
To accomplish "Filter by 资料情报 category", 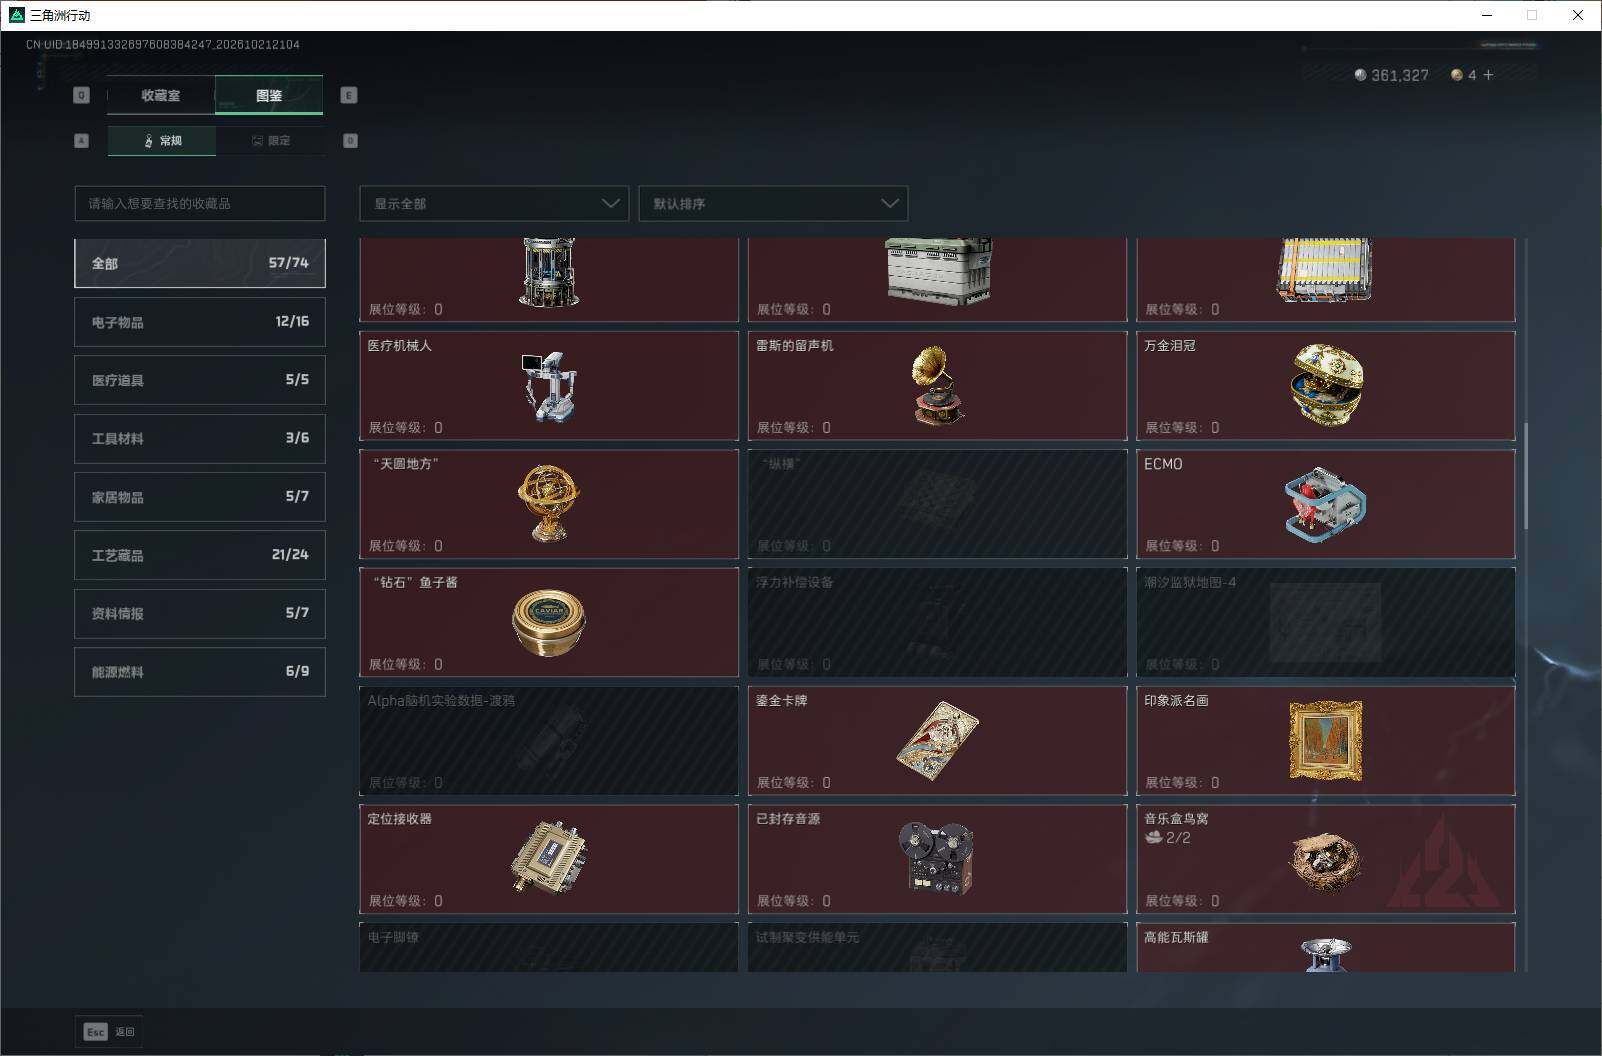I will [200, 613].
